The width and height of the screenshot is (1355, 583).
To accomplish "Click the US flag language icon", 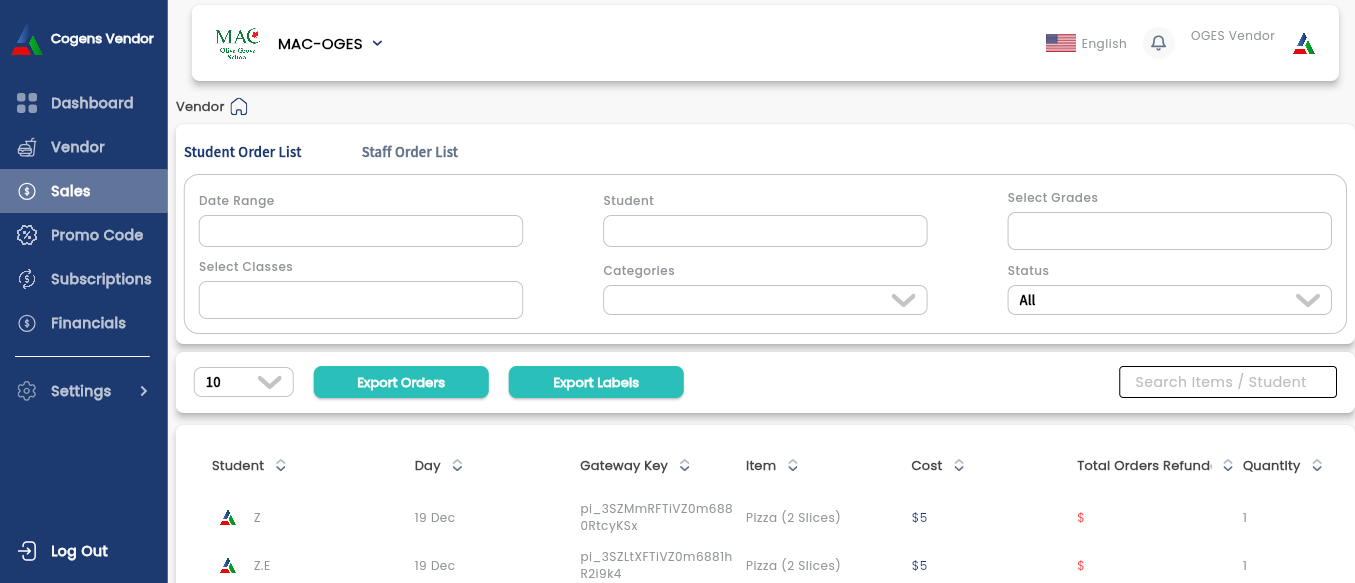I will (x=1060, y=43).
